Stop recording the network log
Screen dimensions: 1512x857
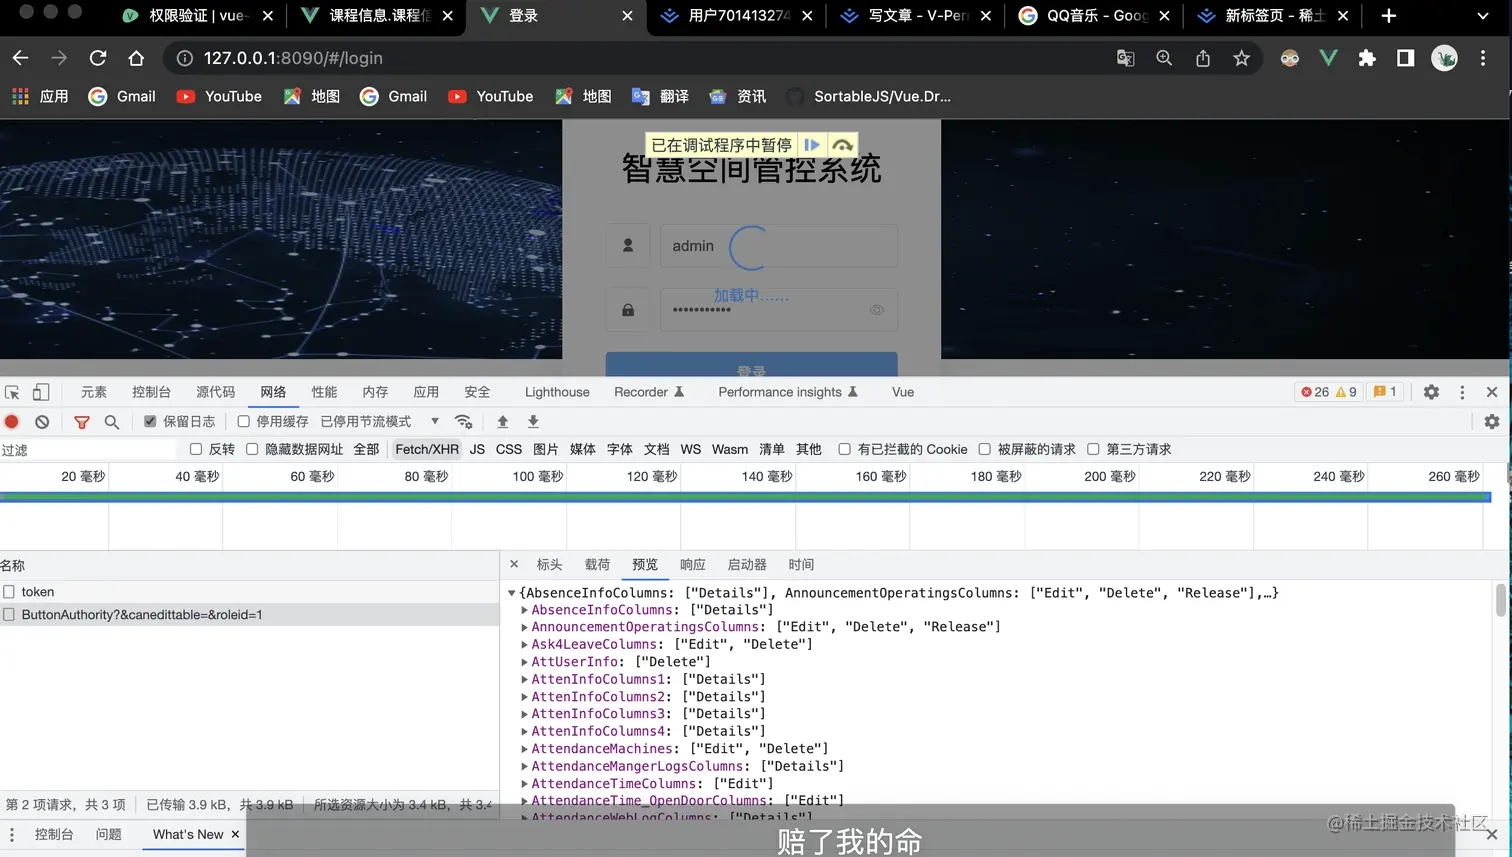click(x=11, y=421)
